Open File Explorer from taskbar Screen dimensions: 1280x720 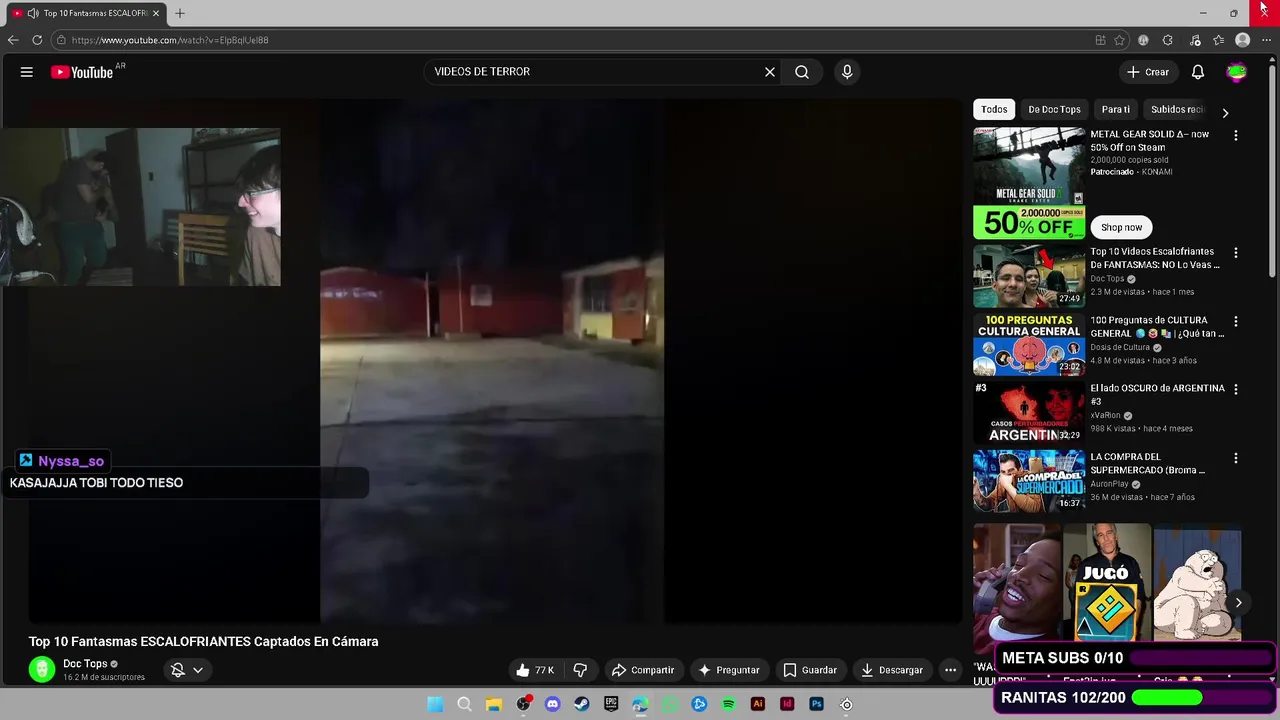click(x=493, y=704)
